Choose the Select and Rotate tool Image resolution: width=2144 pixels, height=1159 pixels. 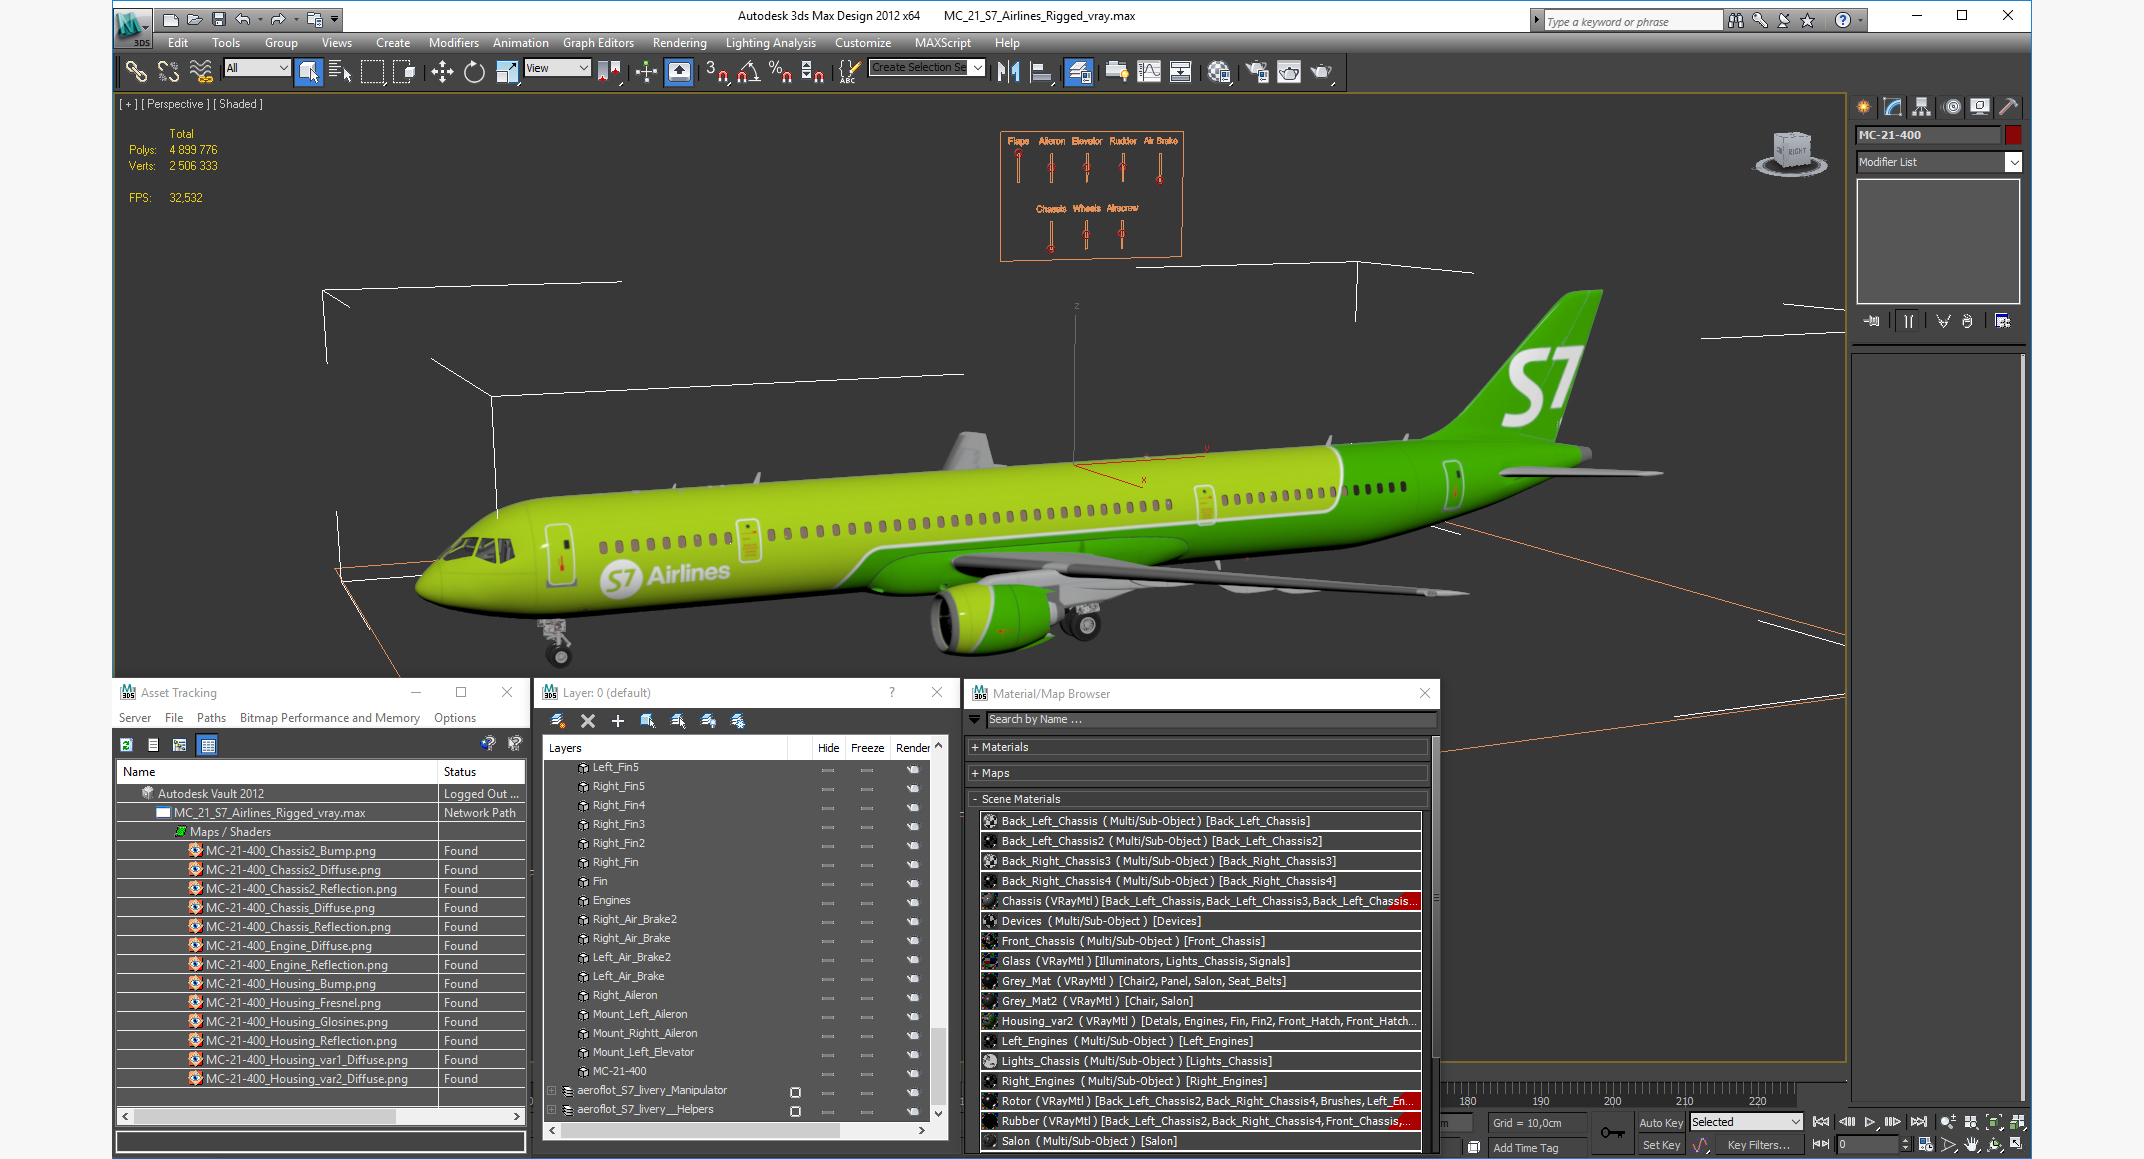click(x=474, y=71)
